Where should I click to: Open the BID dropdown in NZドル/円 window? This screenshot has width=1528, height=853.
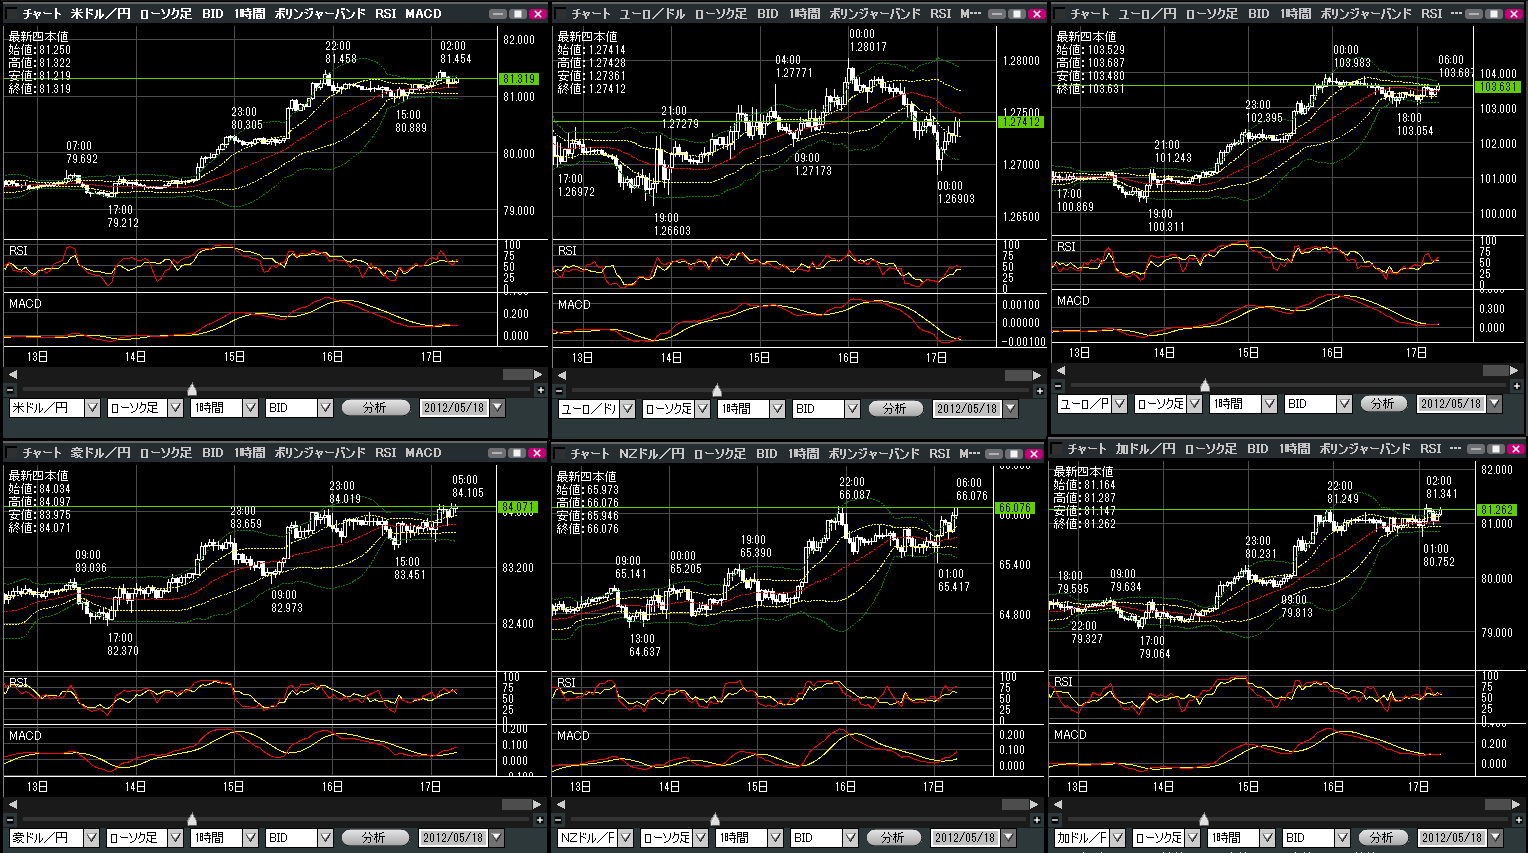[850, 838]
